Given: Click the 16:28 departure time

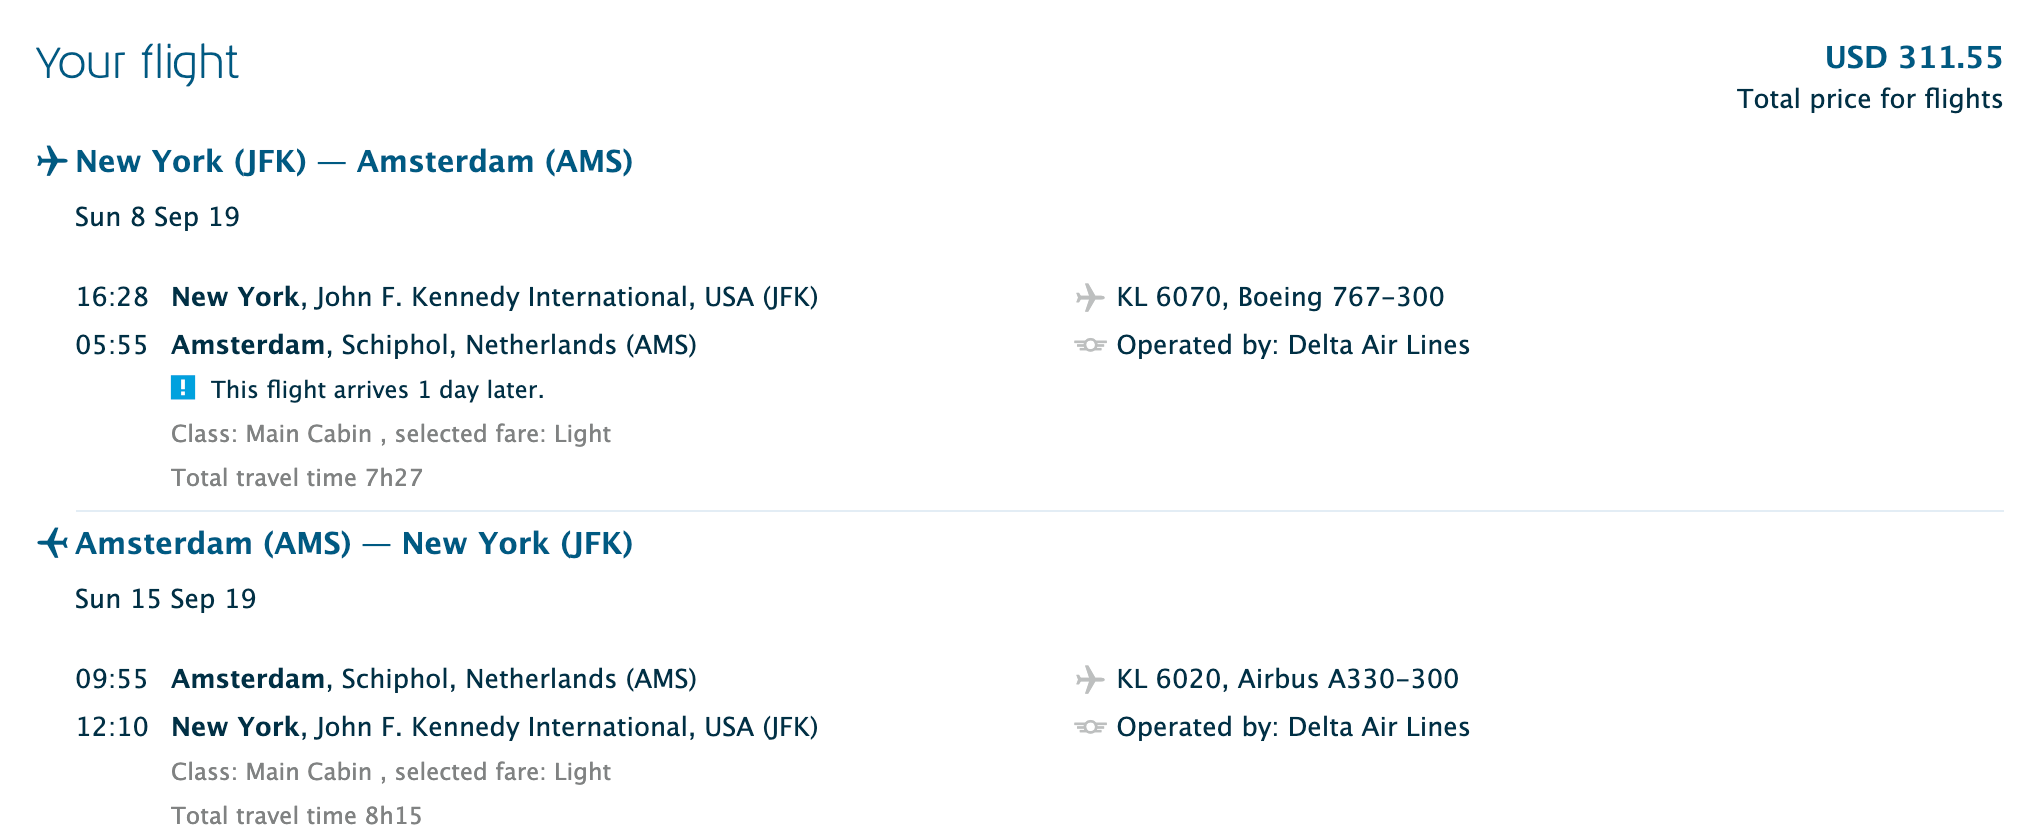Looking at the screenshot, I should 112,297.
